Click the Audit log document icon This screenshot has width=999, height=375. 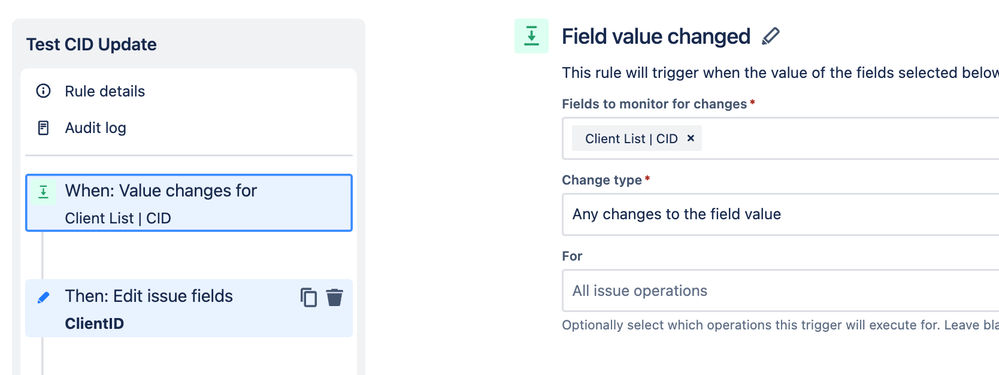click(x=43, y=128)
